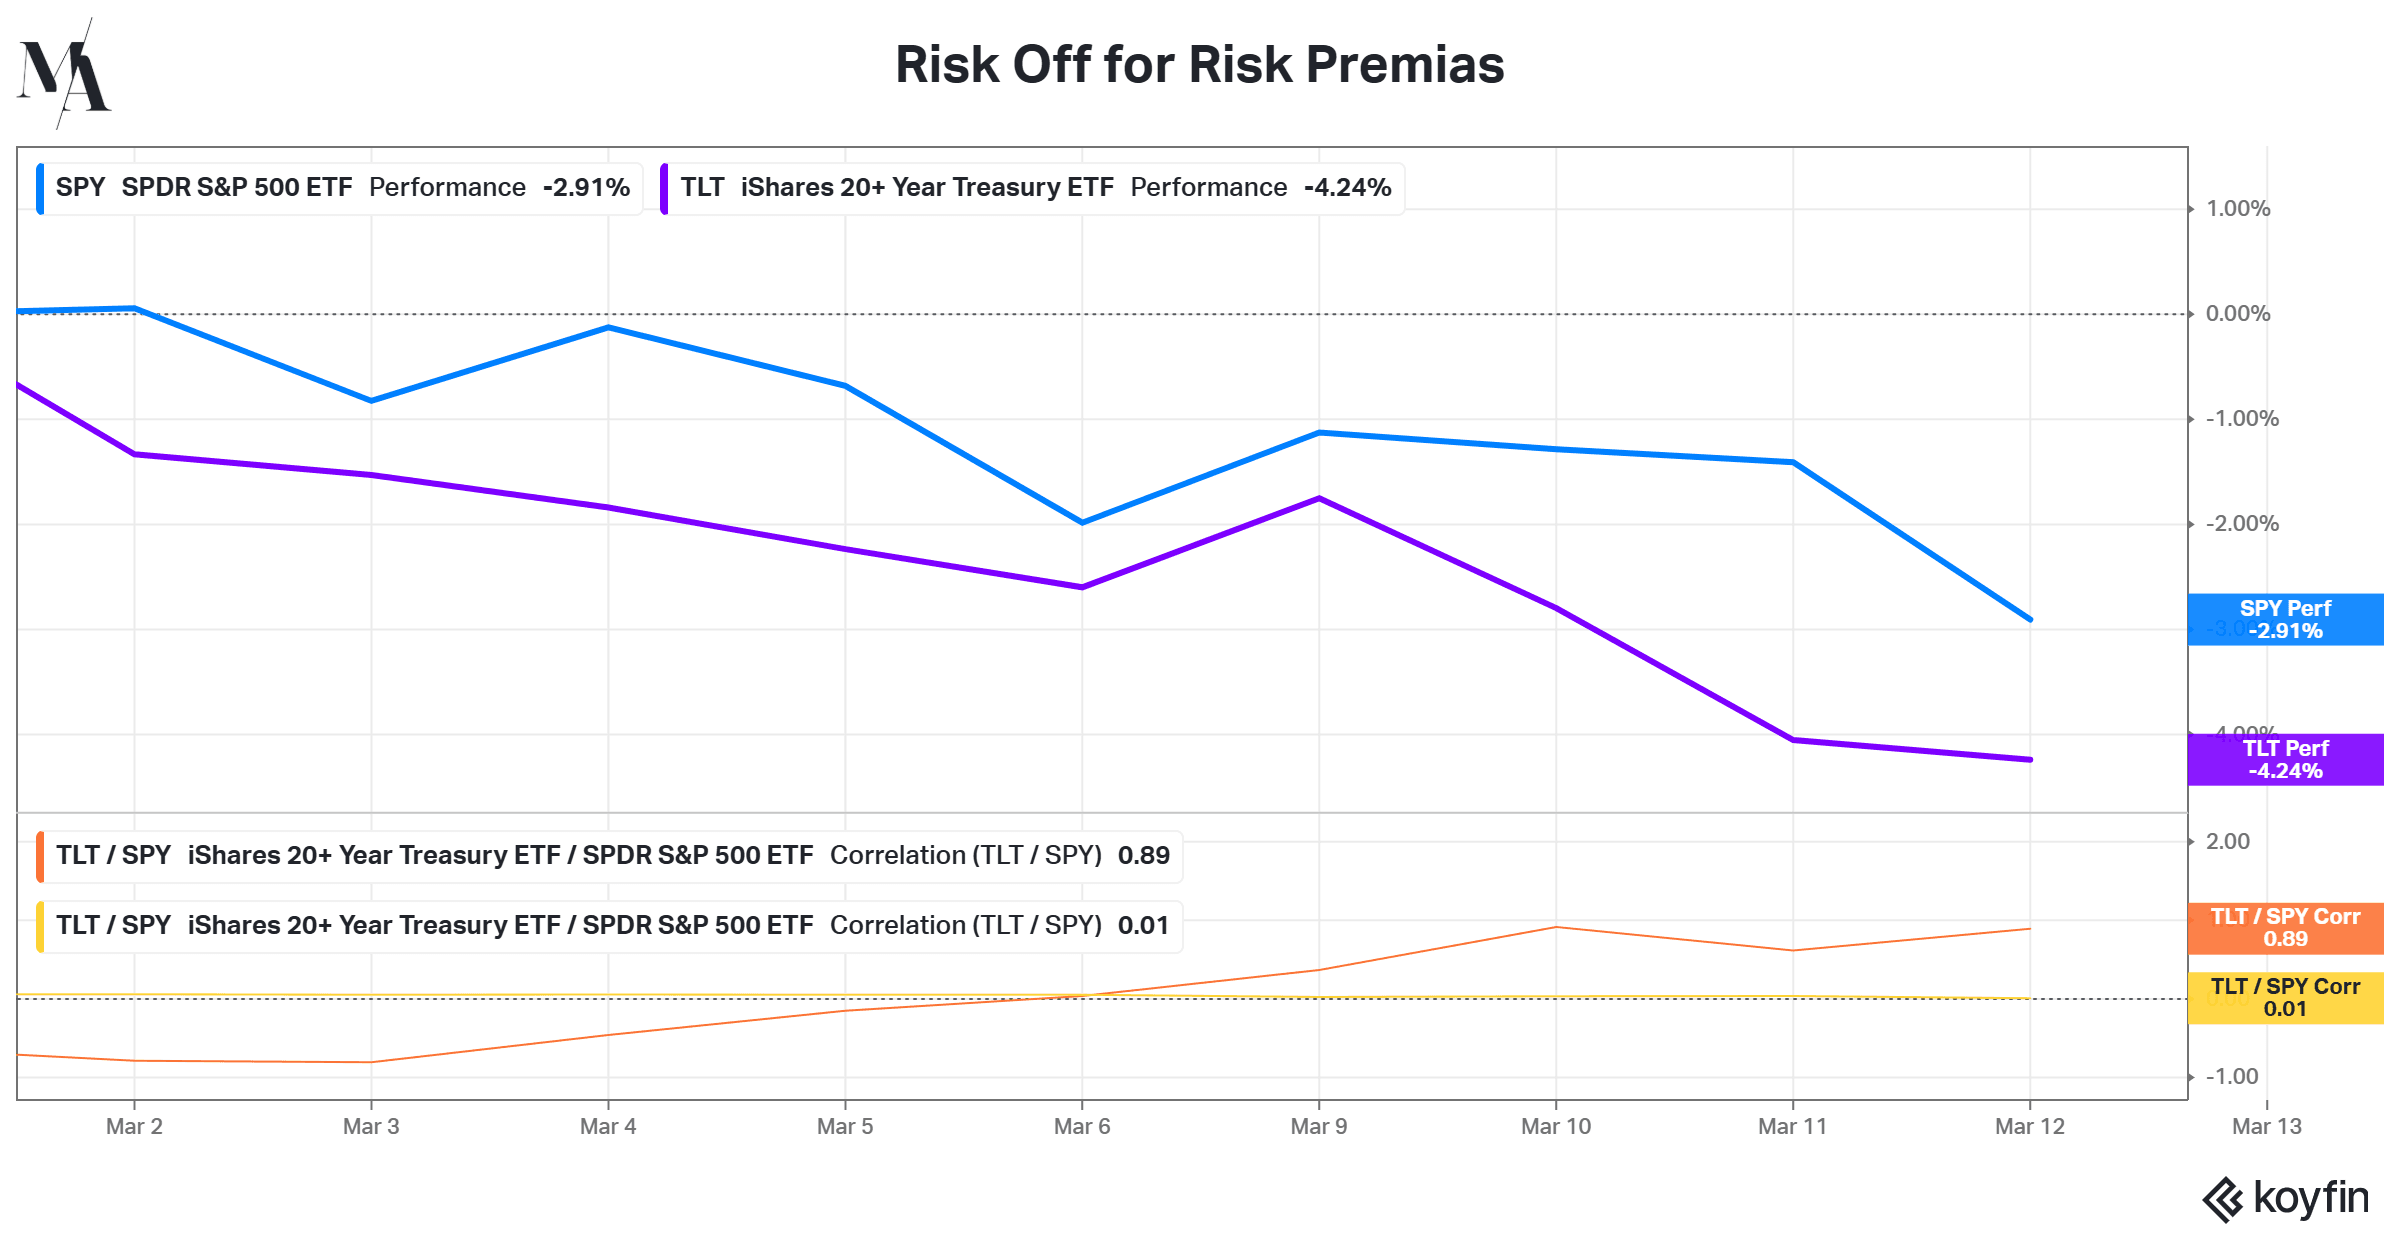Click the MA logo in top-left corner

pyautogui.click(x=64, y=73)
